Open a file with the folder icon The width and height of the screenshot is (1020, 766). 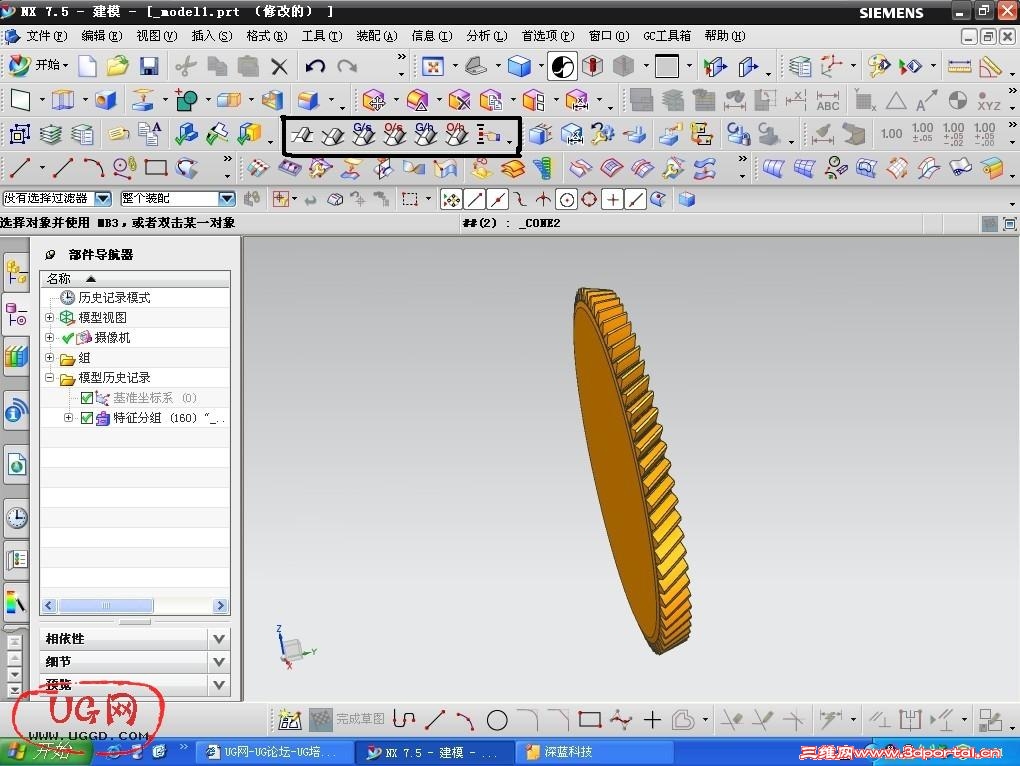point(118,66)
